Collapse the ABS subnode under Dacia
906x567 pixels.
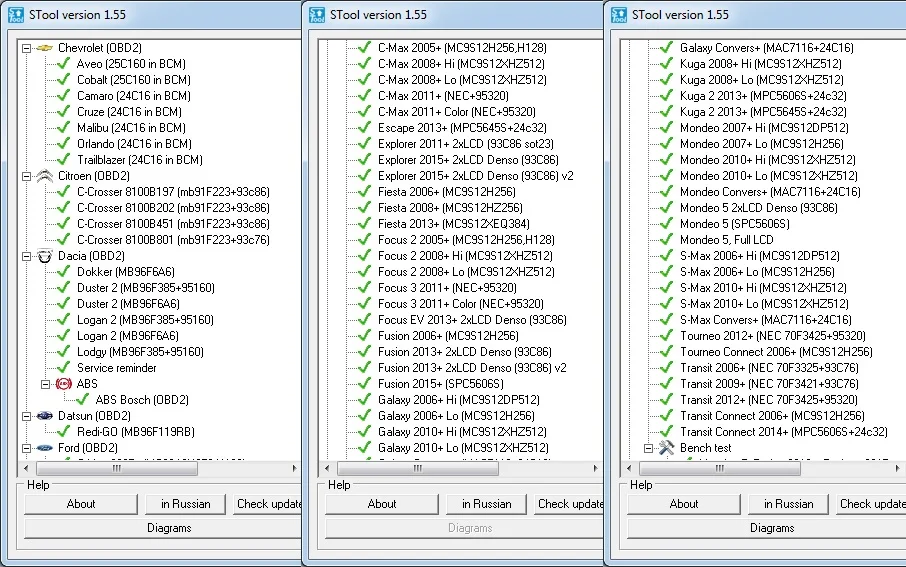coord(46,384)
